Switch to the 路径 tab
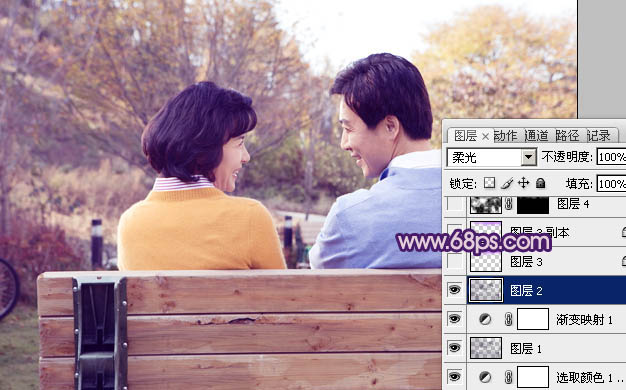The width and height of the screenshot is (626, 390). coord(567,136)
